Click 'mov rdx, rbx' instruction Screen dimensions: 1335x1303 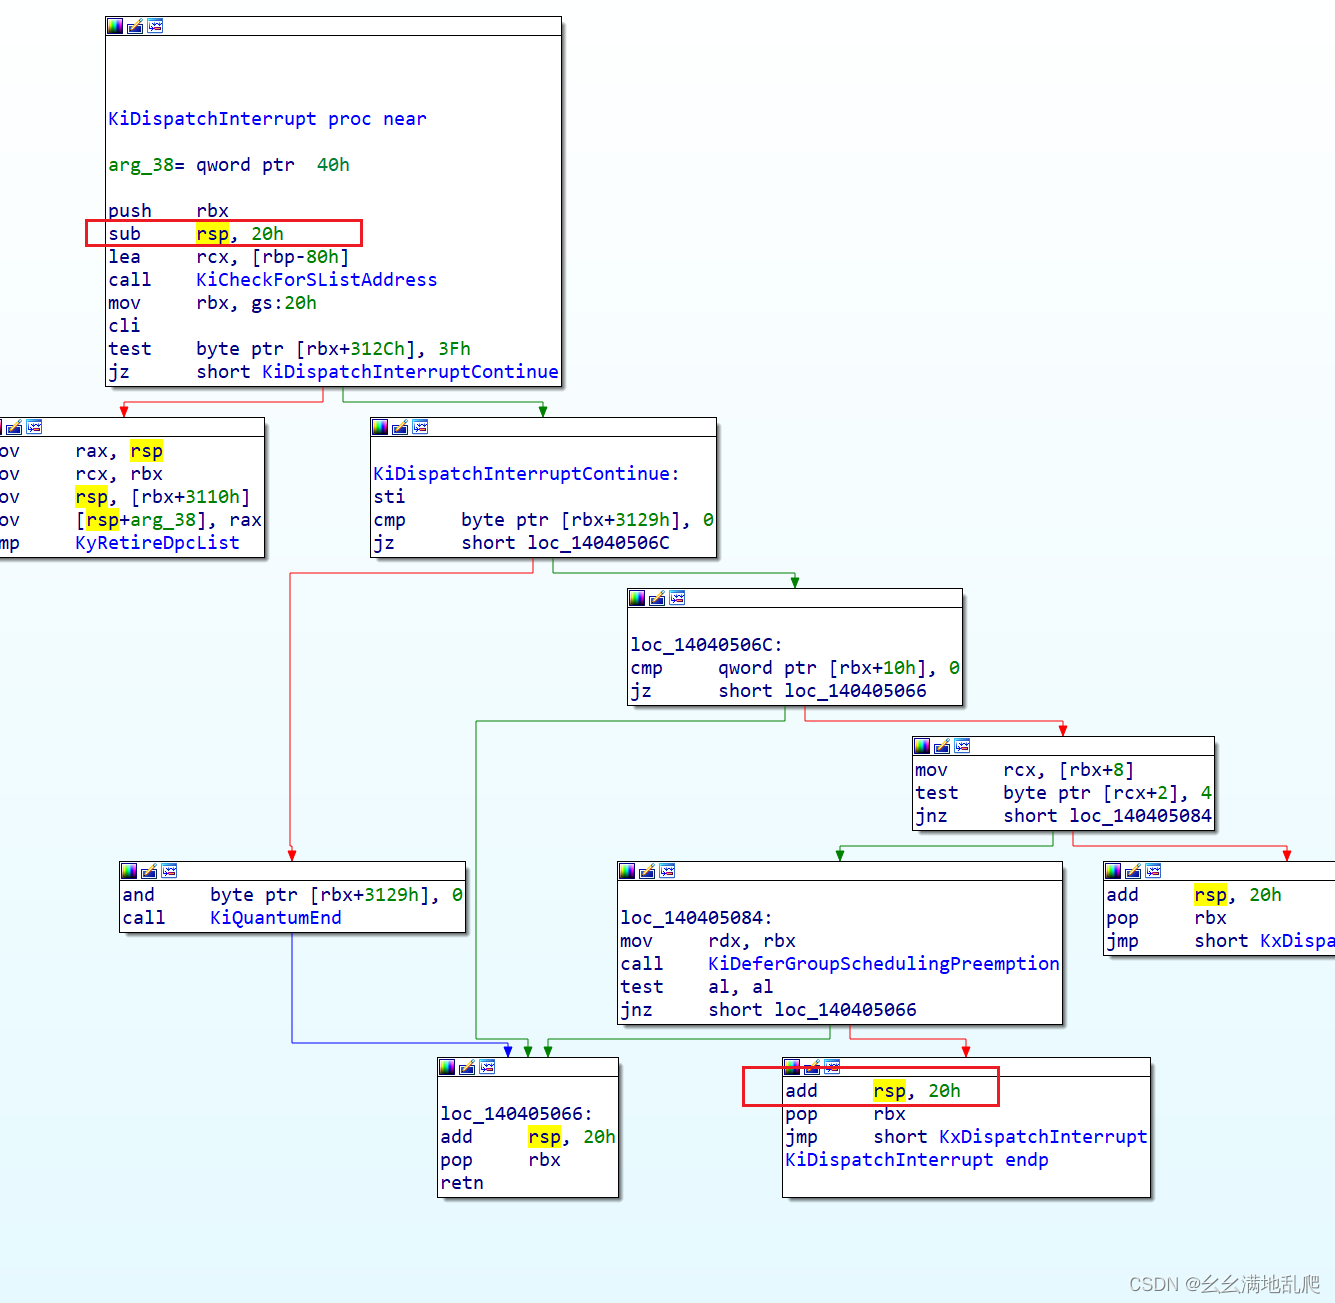[708, 941]
